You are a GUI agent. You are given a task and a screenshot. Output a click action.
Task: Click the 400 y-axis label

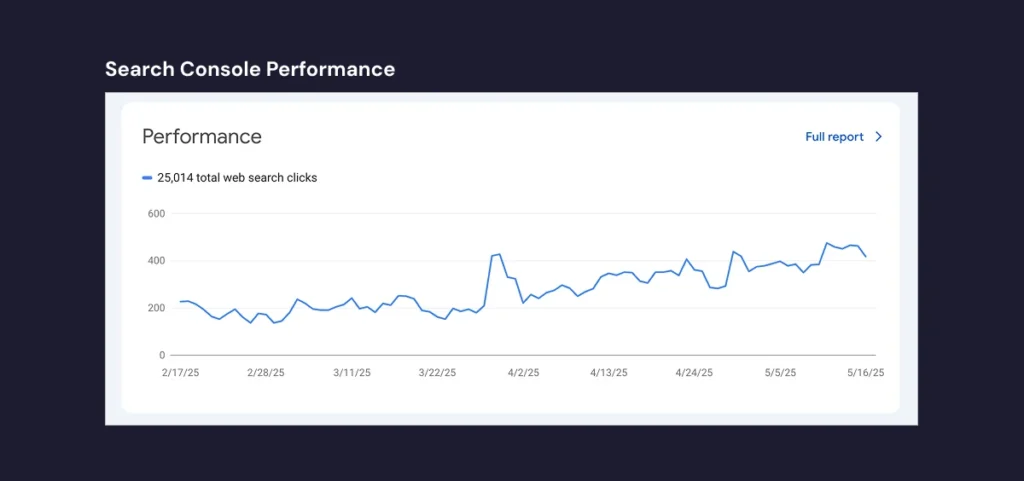click(155, 261)
